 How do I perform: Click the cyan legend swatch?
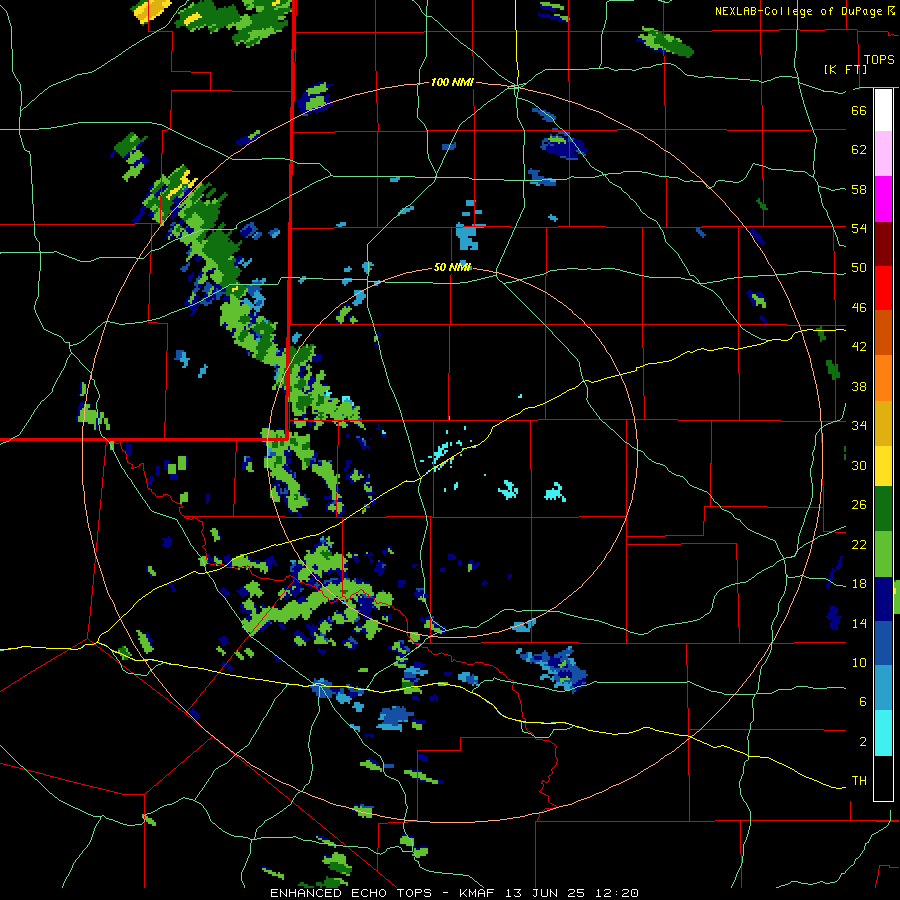tap(883, 733)
